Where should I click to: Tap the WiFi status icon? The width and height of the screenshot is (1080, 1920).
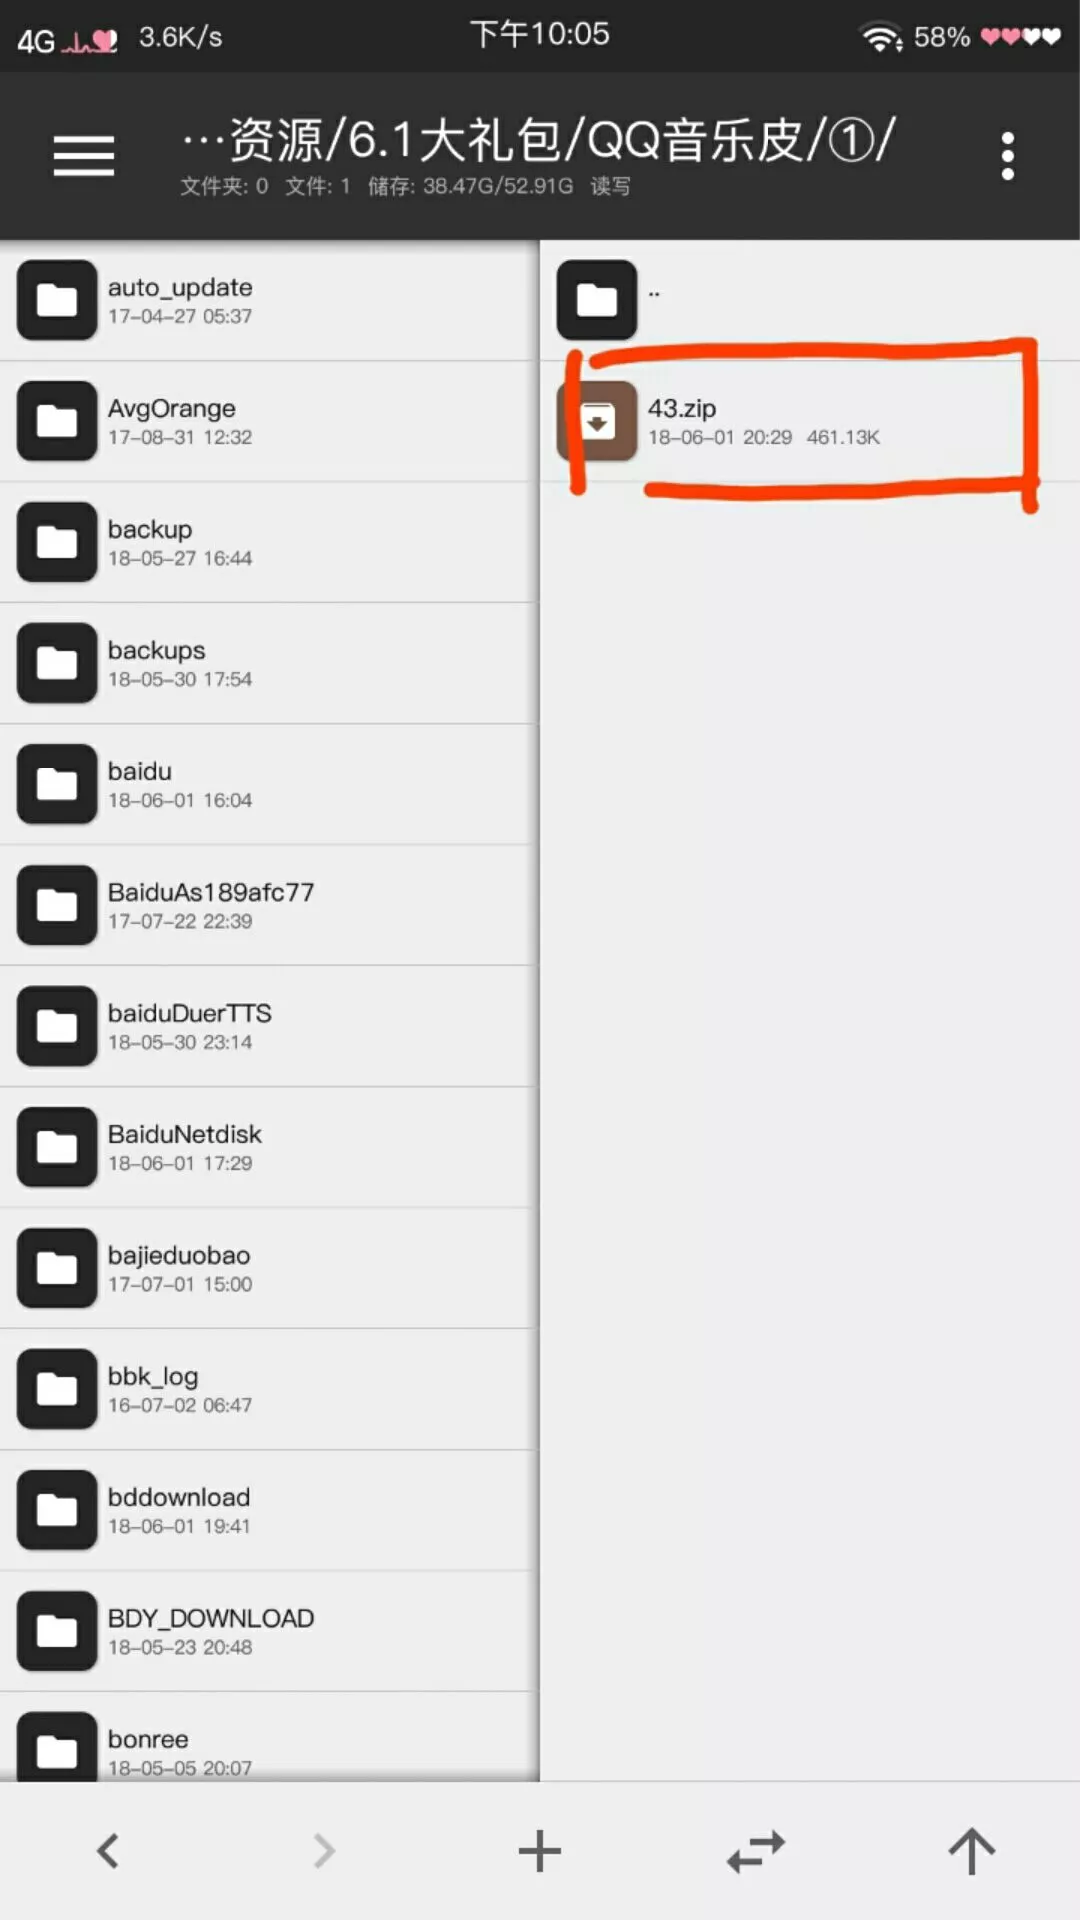pos(881,37)
